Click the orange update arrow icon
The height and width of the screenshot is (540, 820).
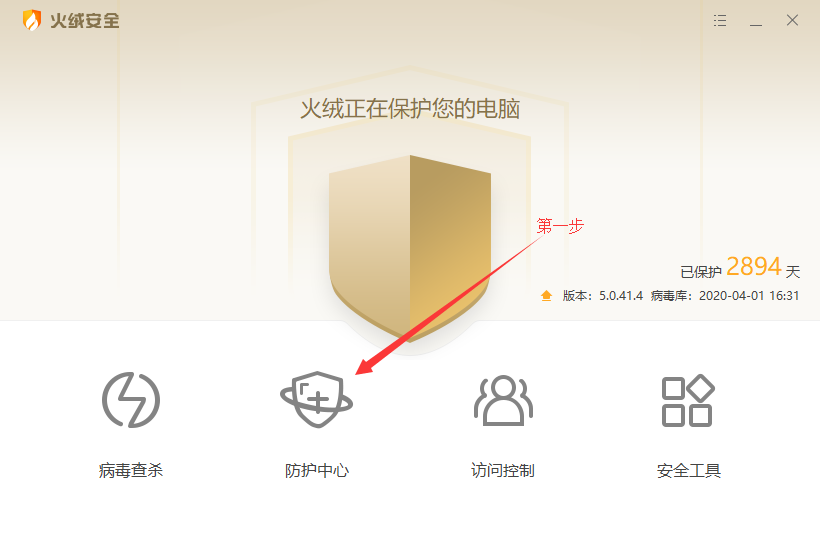tap(546, 296)
